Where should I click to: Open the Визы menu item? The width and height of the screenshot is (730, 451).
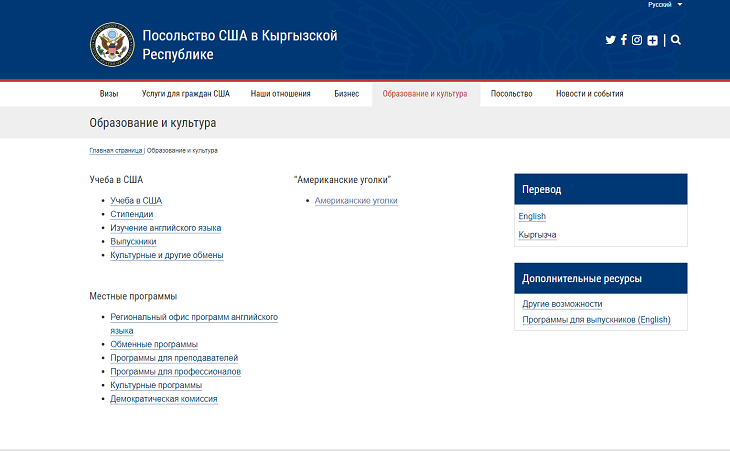(109, 94)
